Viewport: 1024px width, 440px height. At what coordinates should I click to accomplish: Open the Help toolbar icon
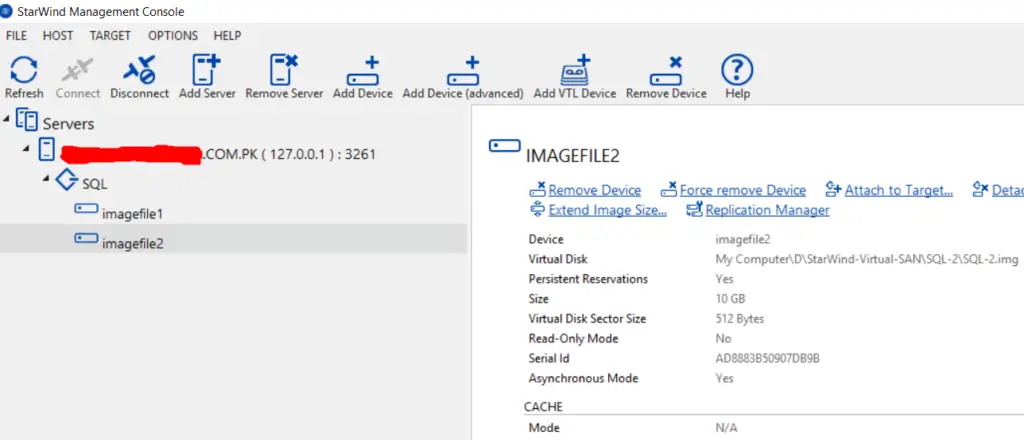737,70
